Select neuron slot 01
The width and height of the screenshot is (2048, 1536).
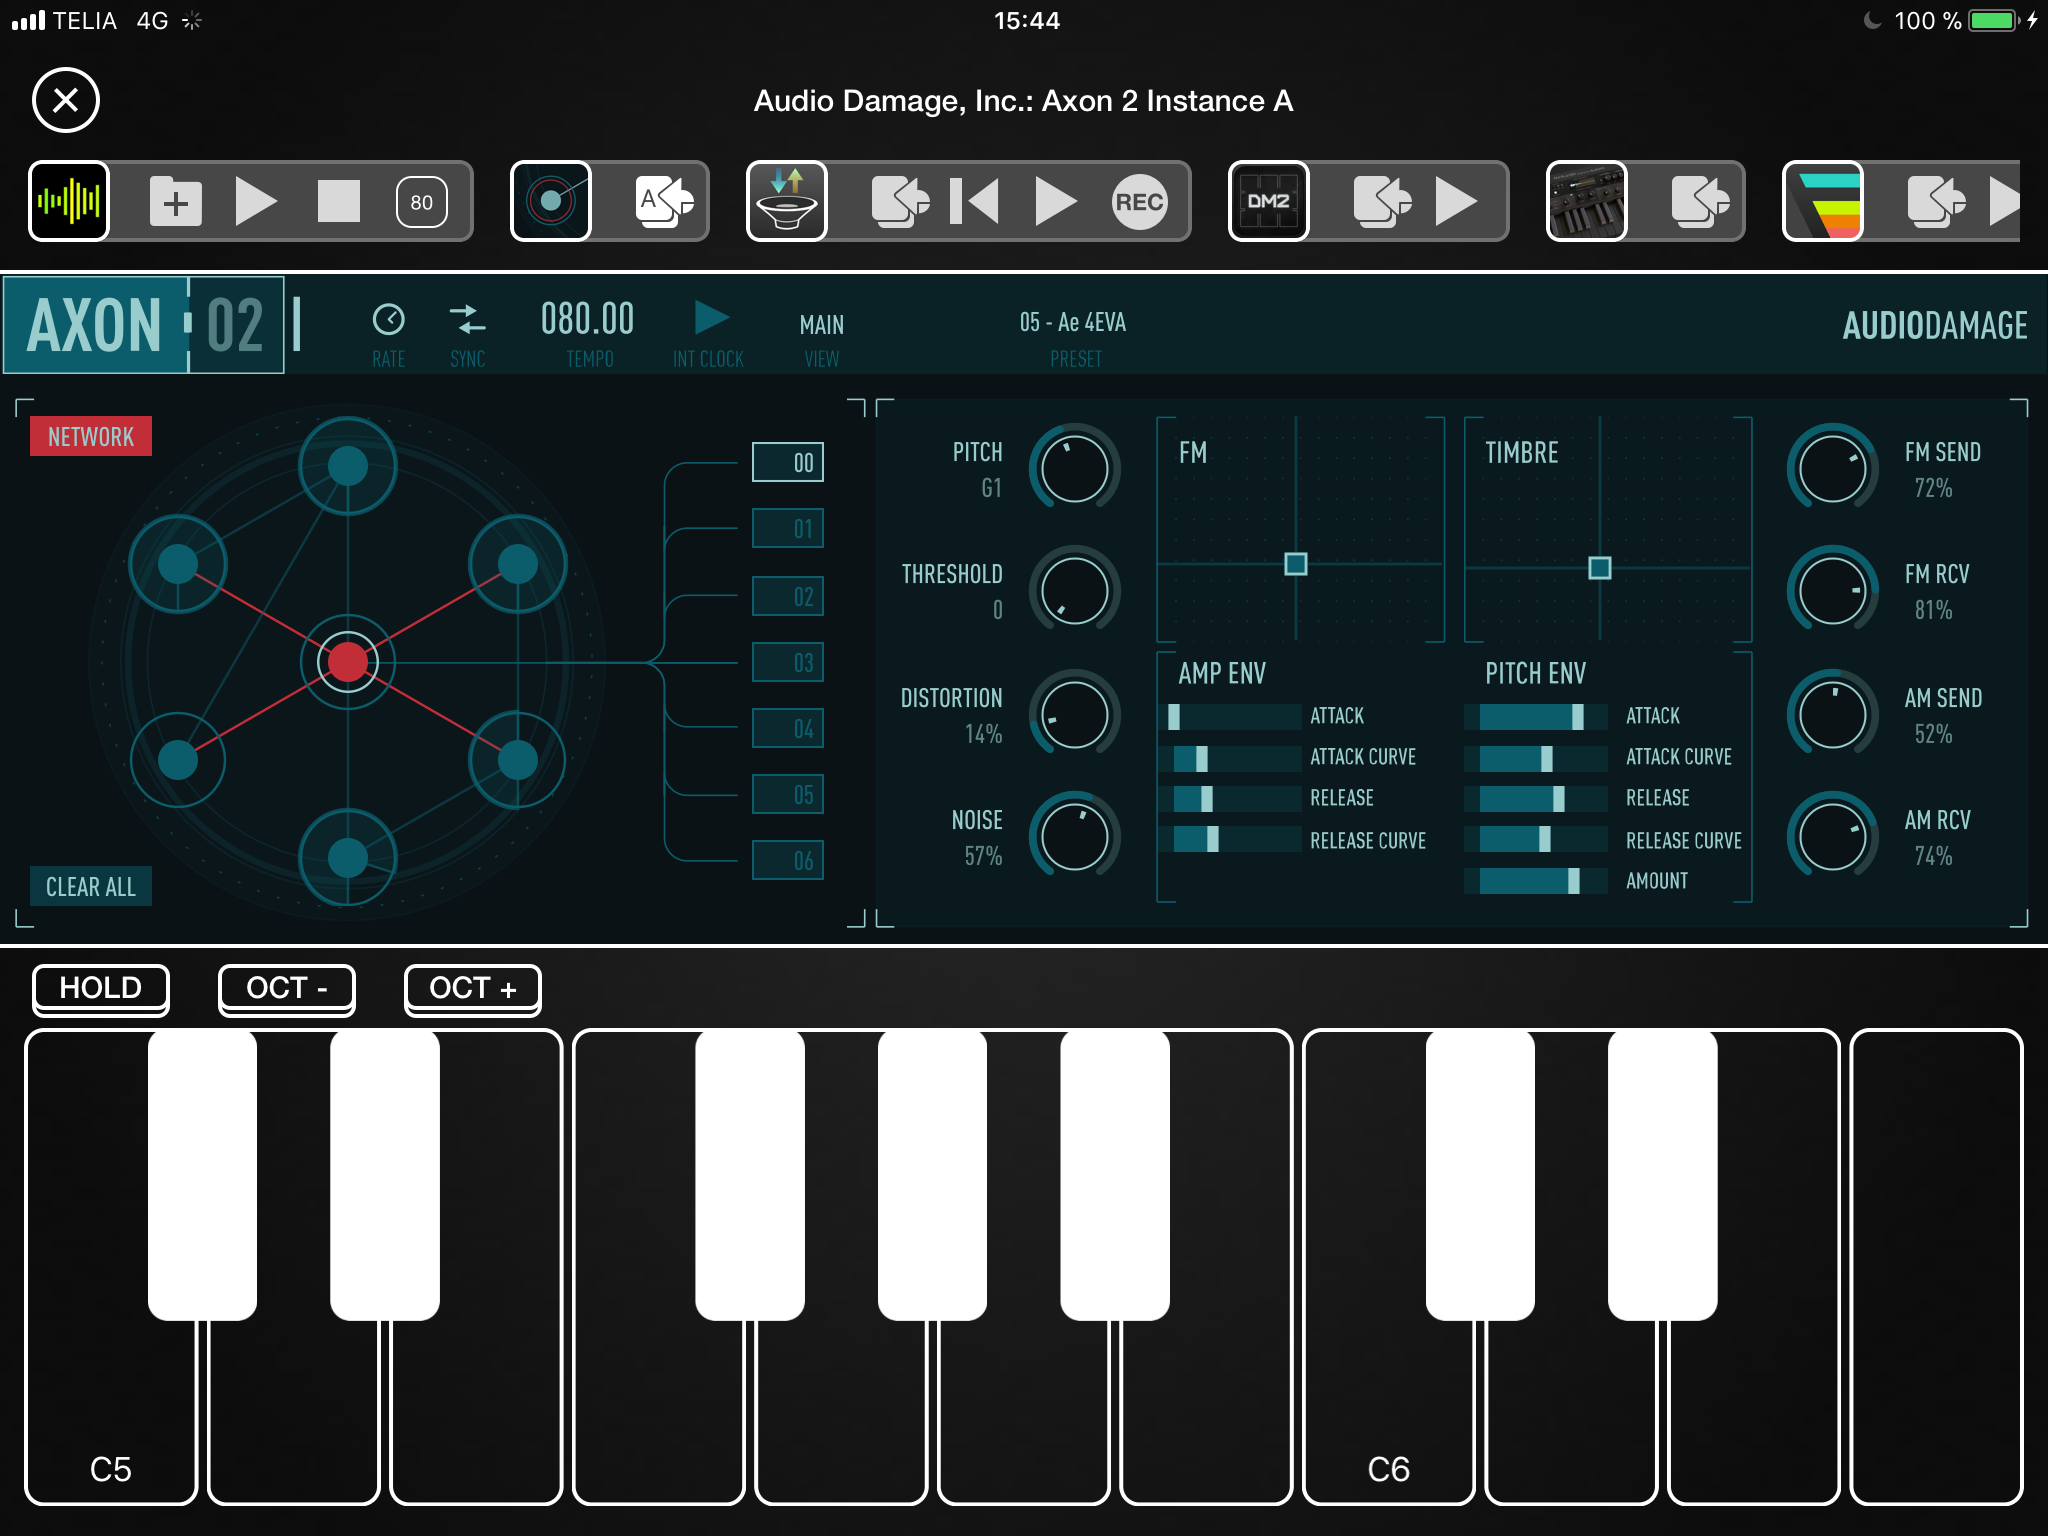788,529
